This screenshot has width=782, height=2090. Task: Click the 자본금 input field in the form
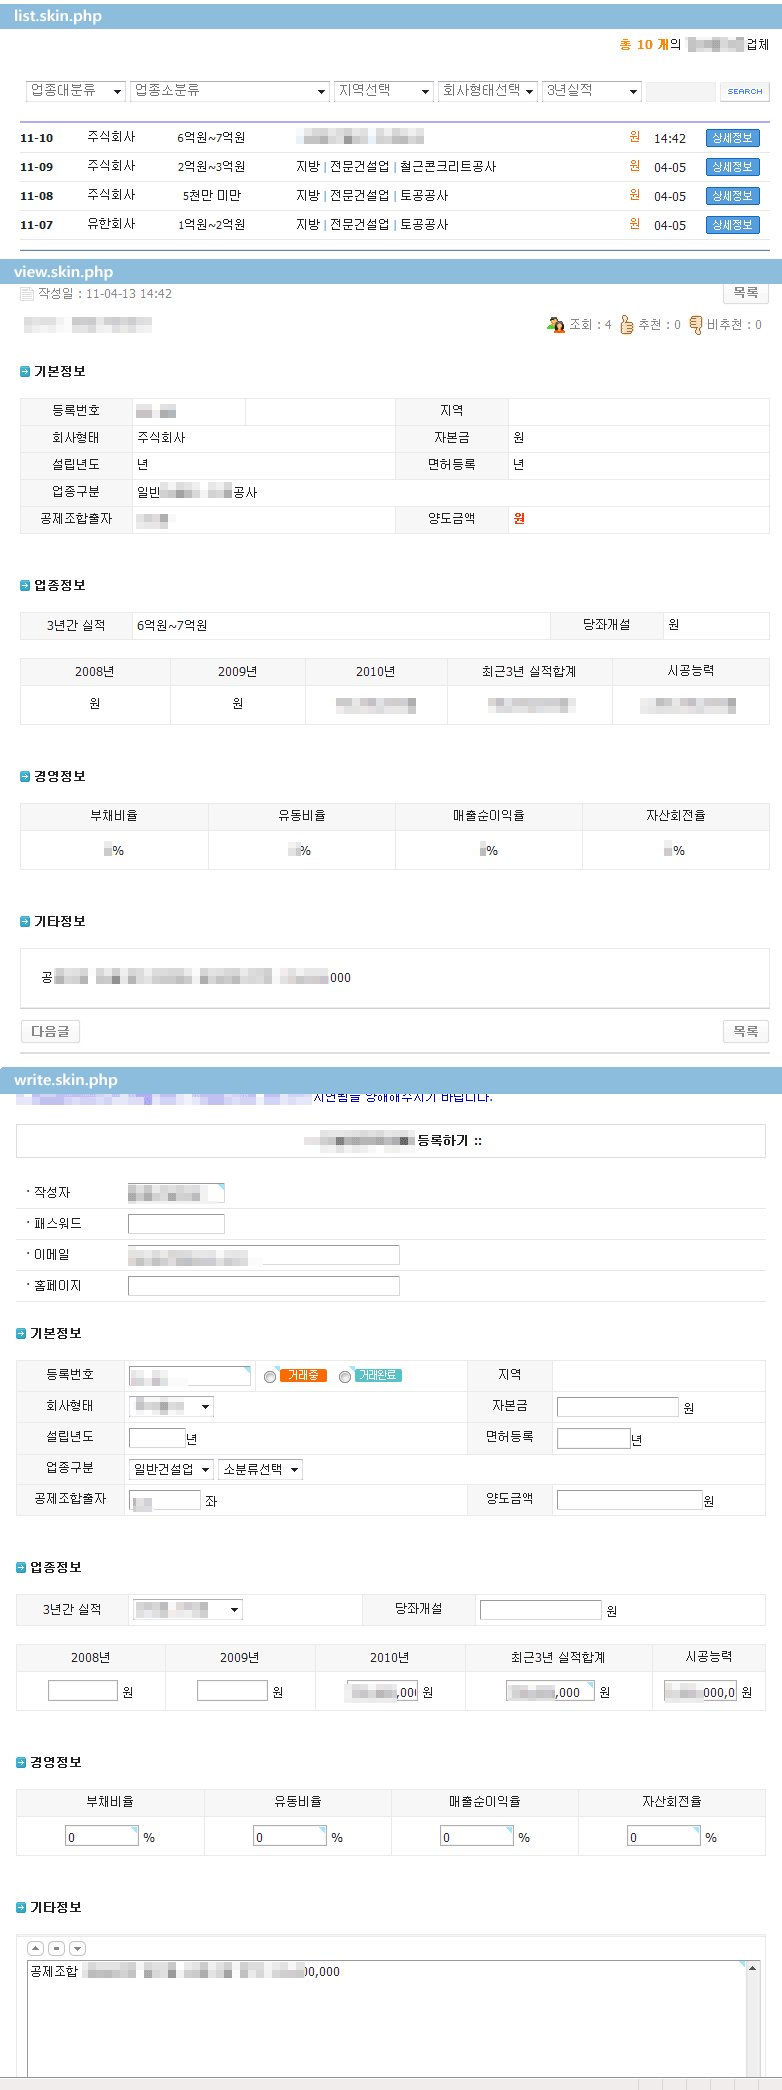point(617,1407)
